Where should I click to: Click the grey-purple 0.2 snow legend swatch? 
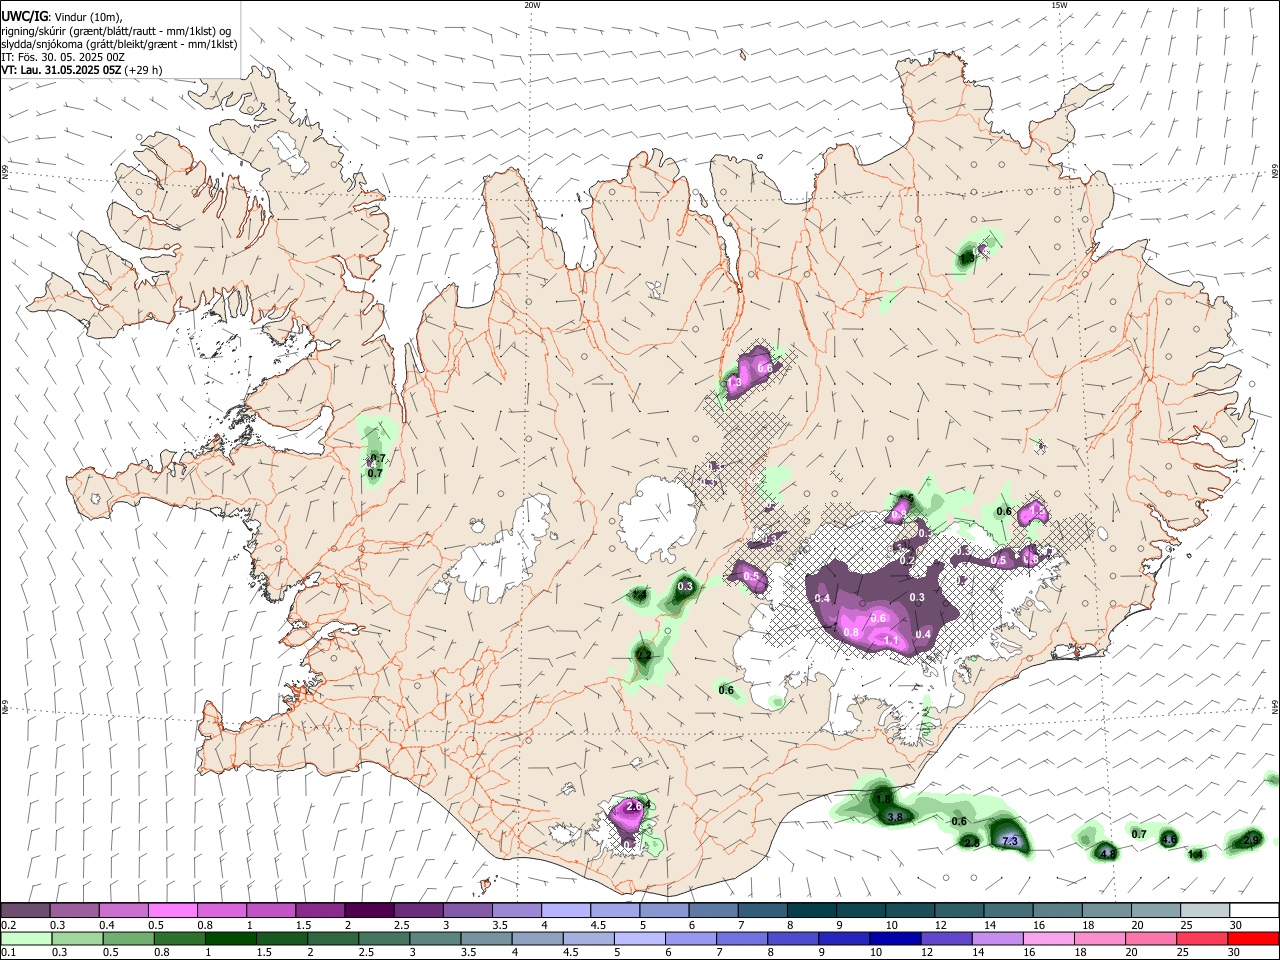click(25, 910)
